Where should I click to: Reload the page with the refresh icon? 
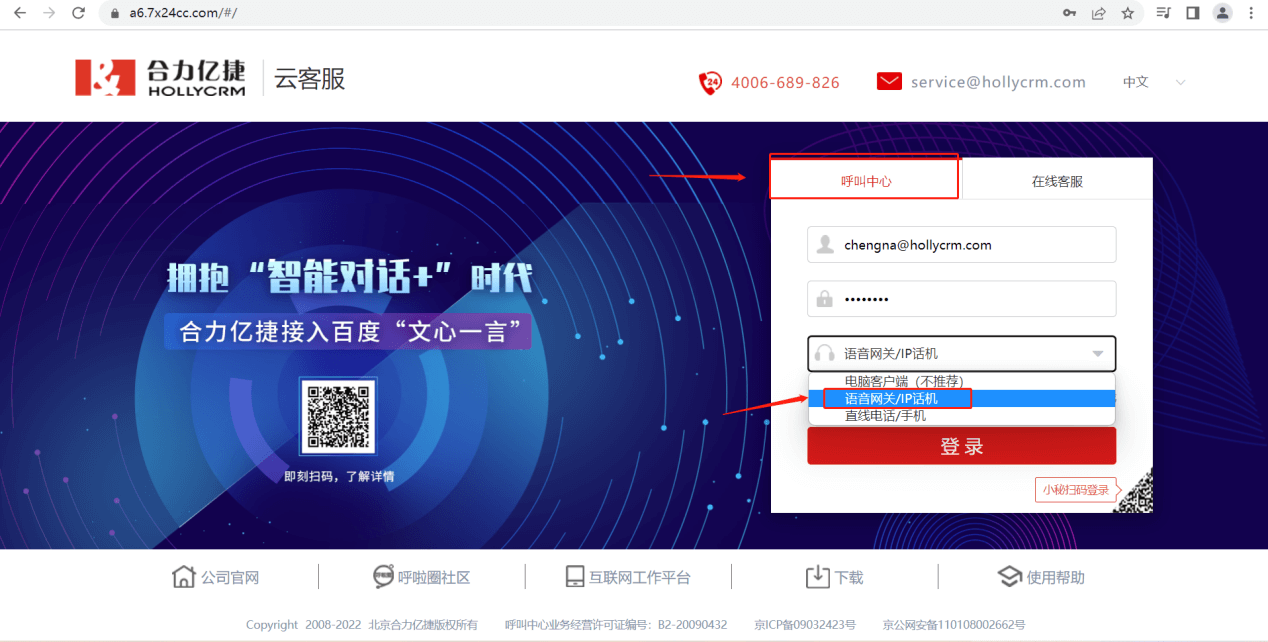click(79, 13)
